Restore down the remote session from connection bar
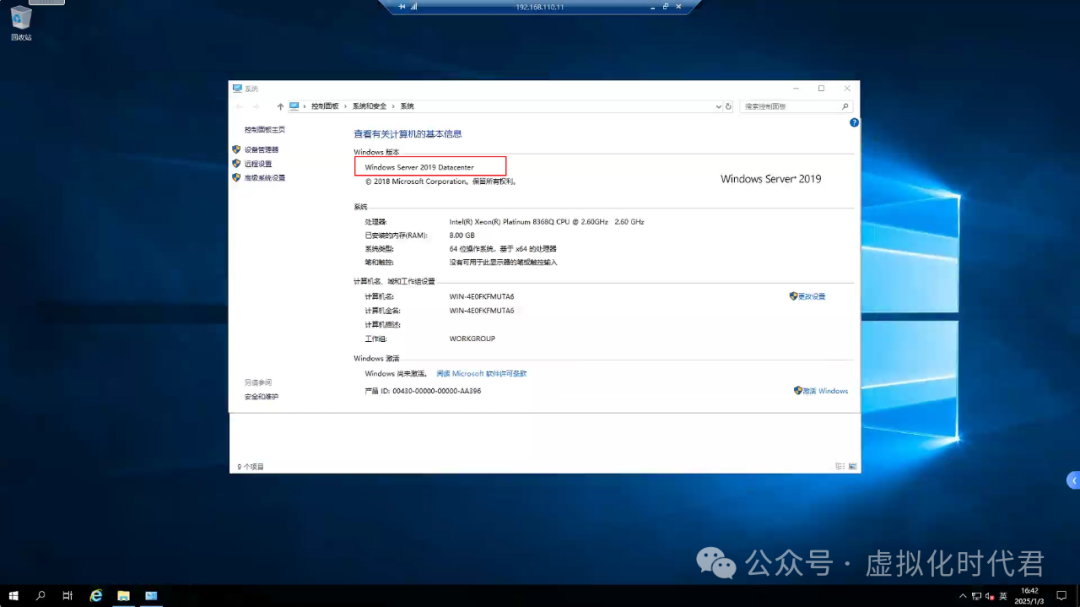Image resolution: width=1080 pixels, height=607 pixels. click(x=665, y=7)
